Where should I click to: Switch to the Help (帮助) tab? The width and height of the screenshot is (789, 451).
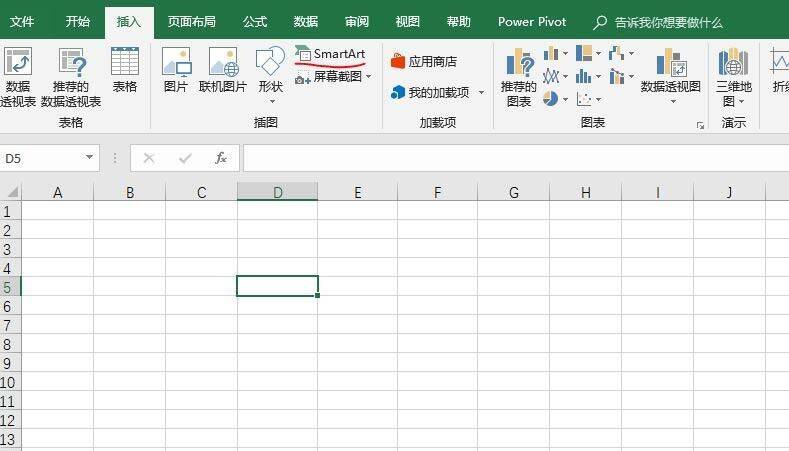pyautogui.click(x=458, y=22)
